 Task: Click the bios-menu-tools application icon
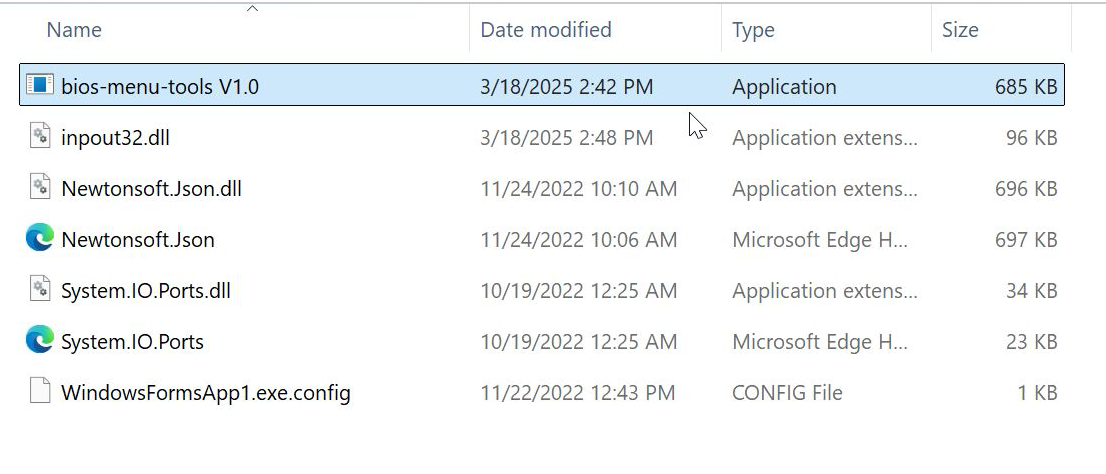tap(40, 86)
